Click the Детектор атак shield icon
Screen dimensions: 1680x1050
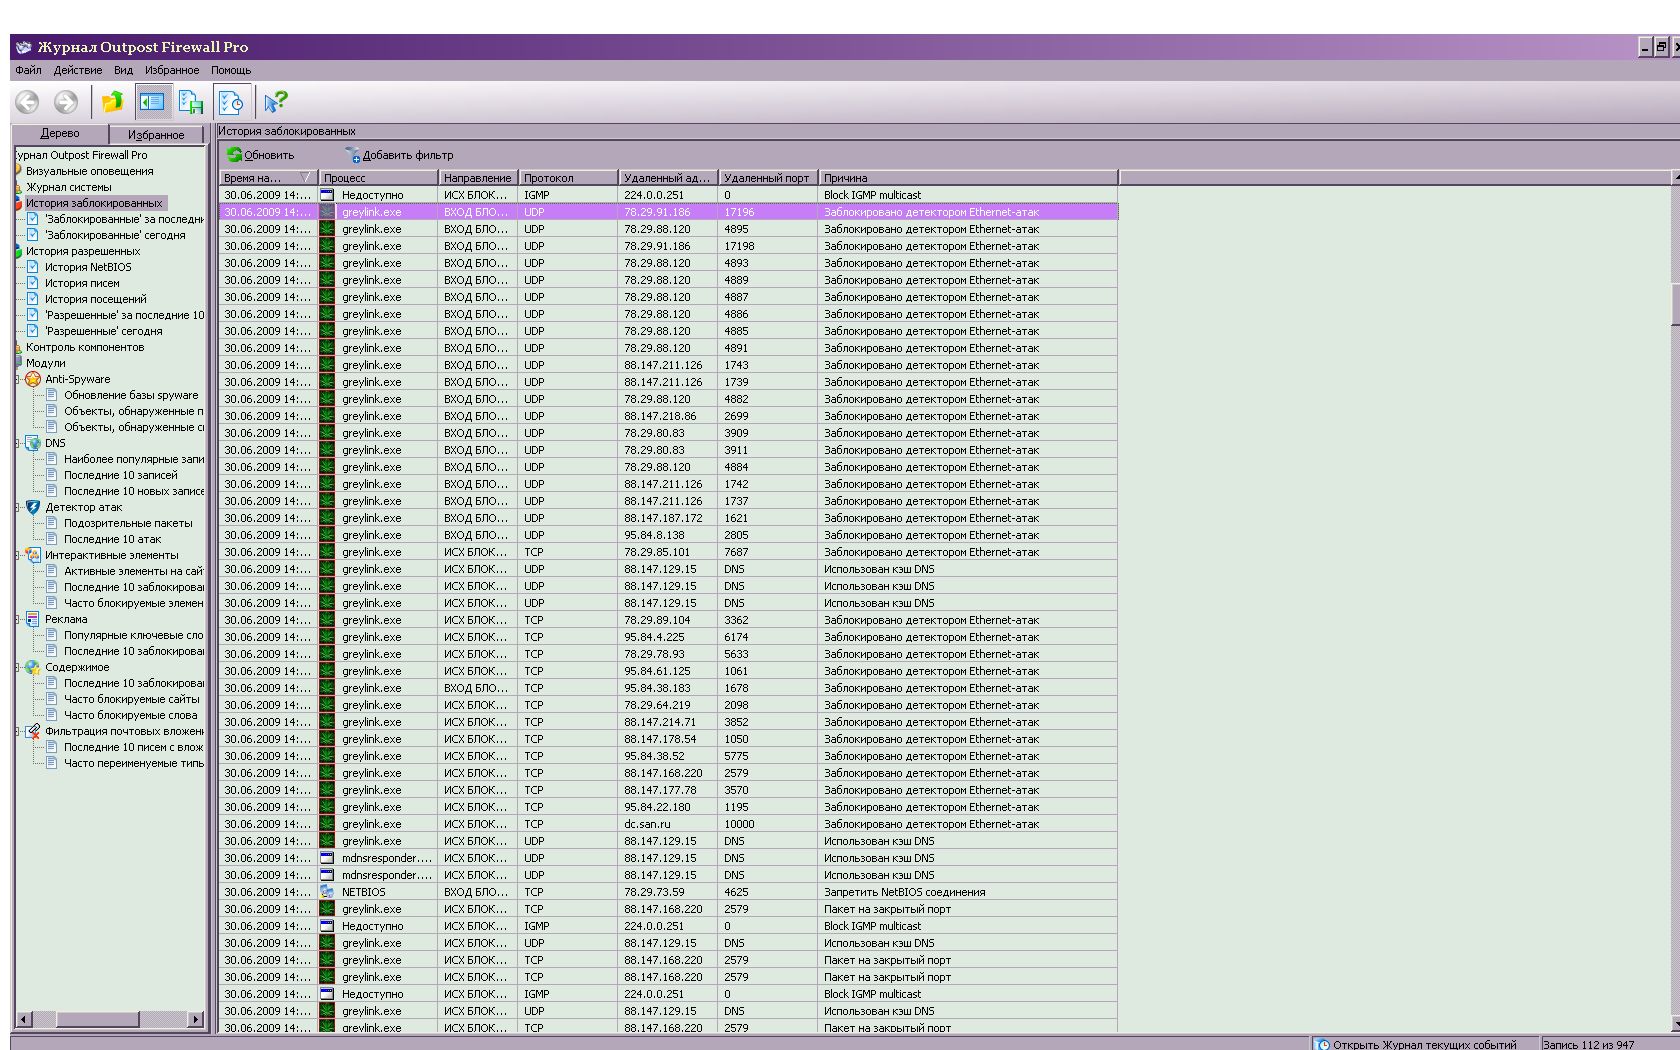click(x=33, y=507)
